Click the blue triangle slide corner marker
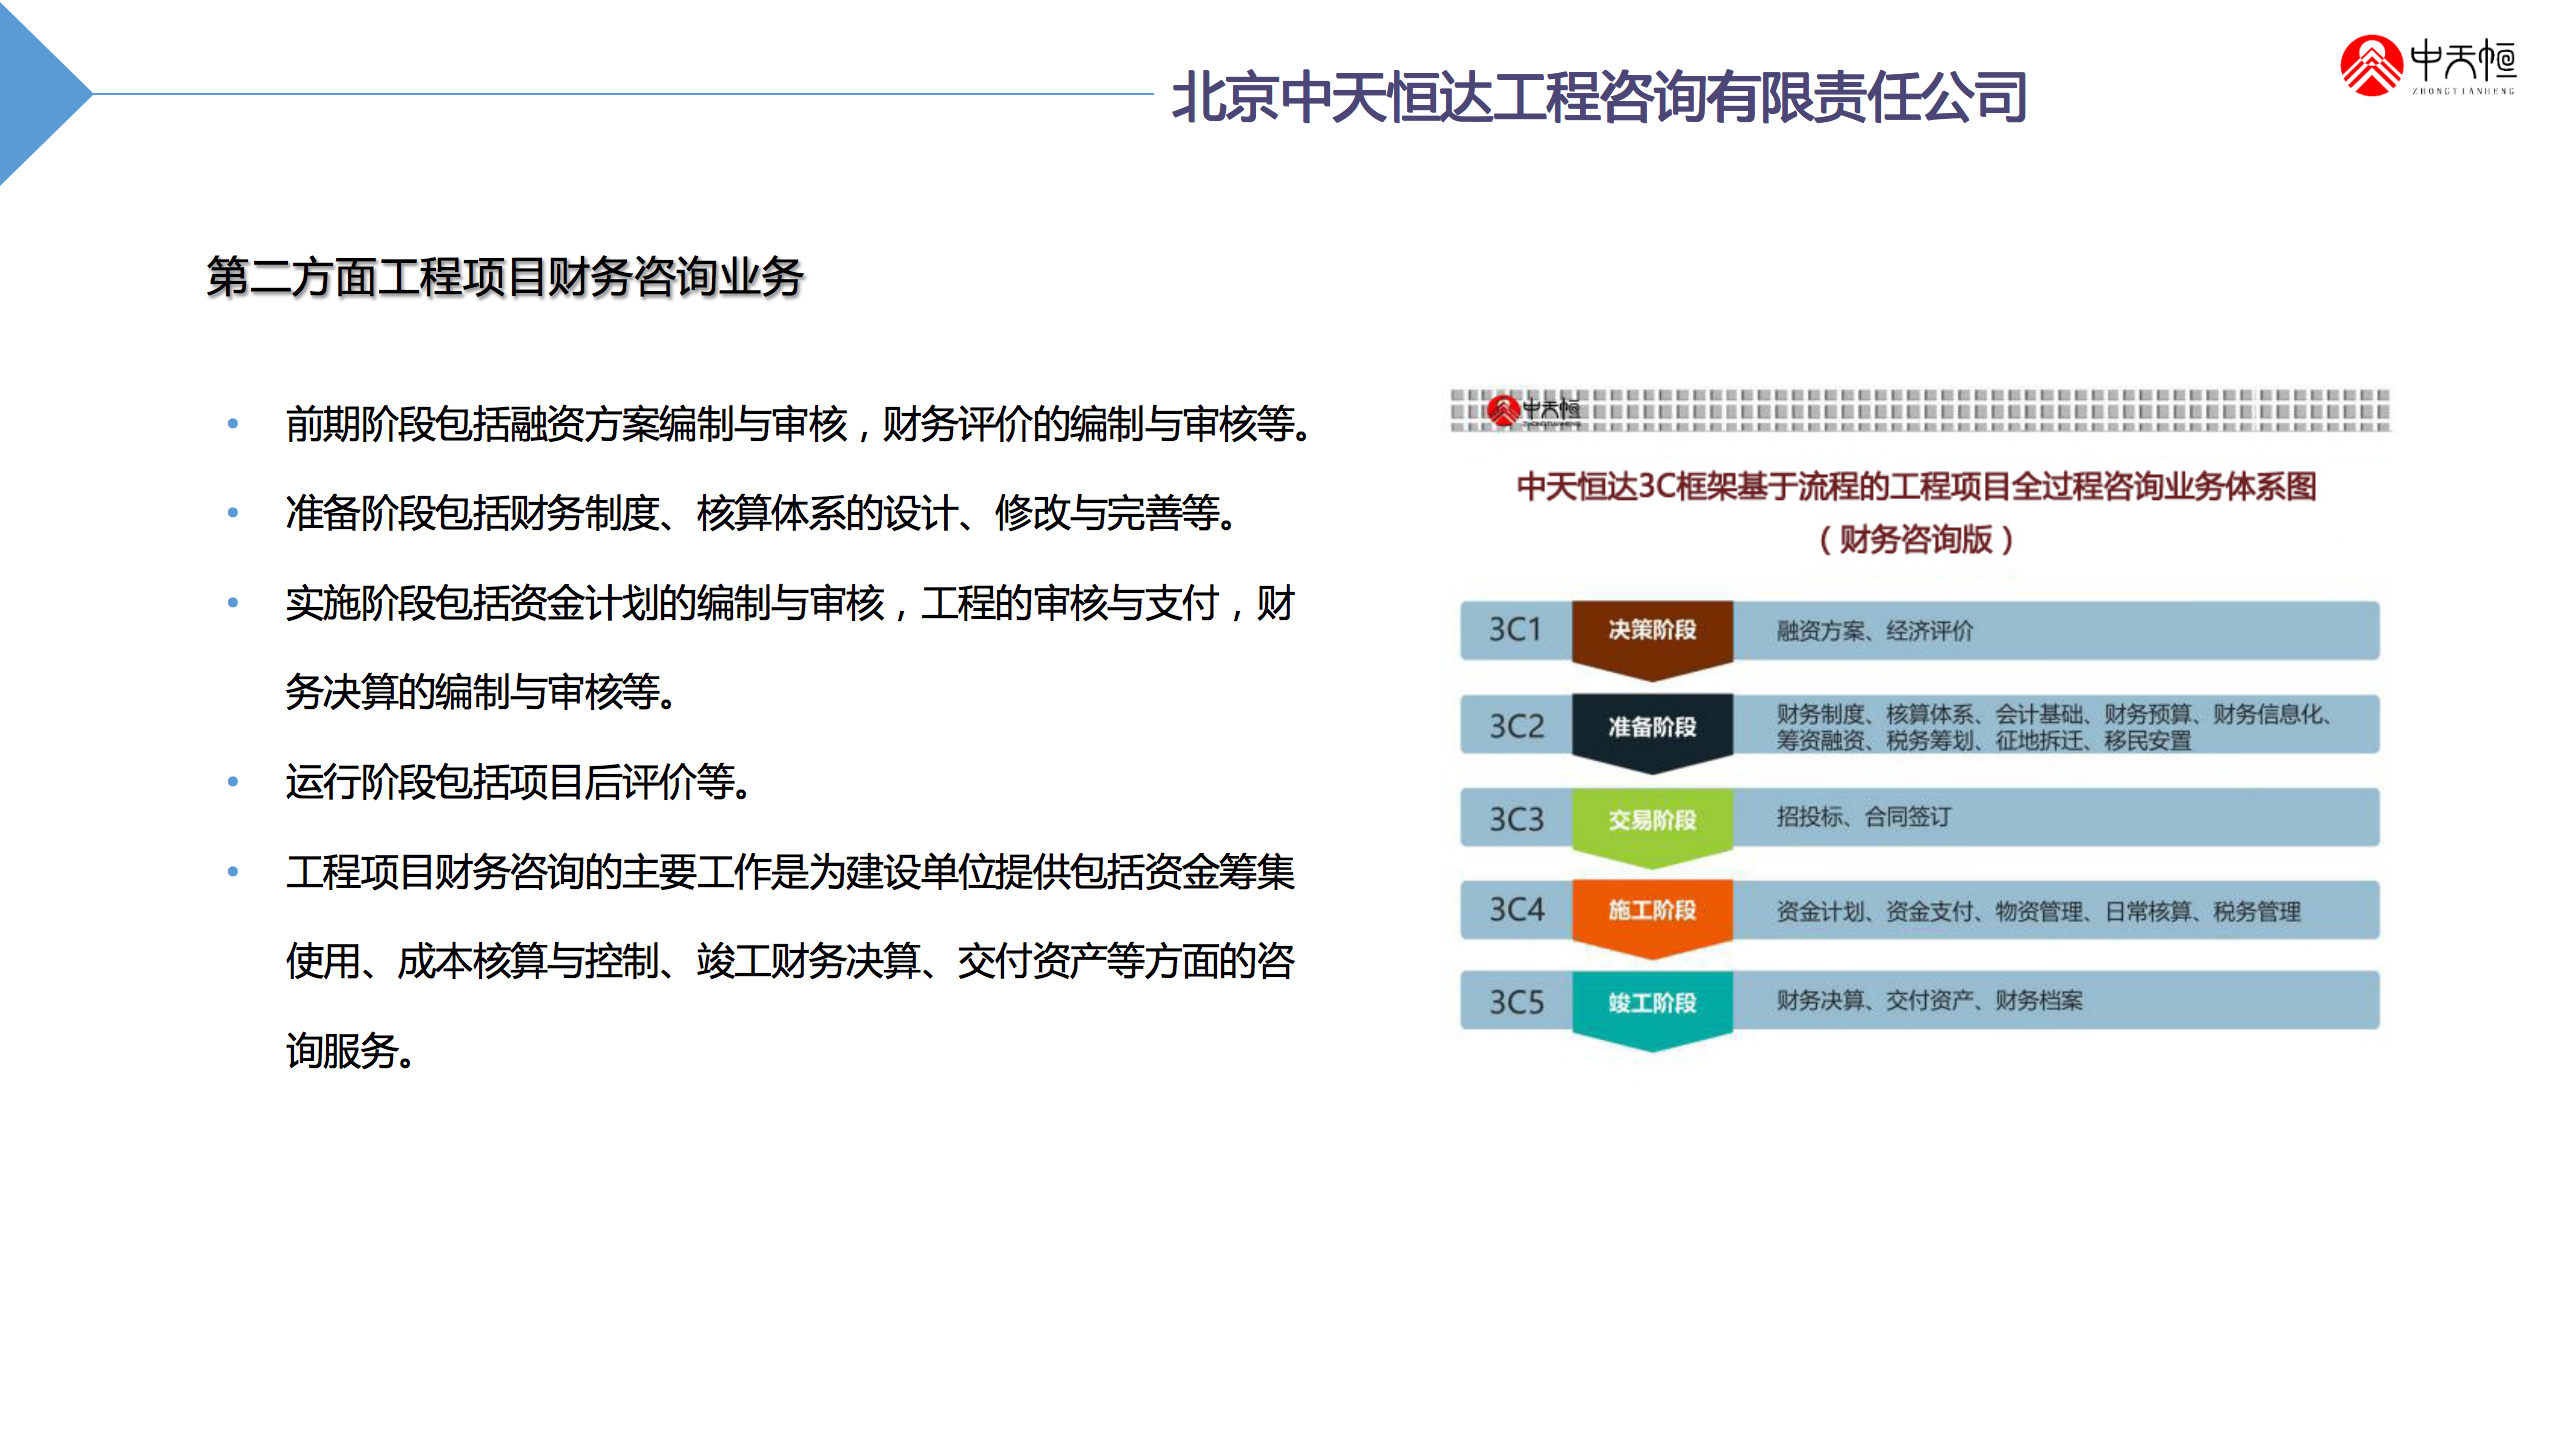Viewport: 2560px width, 1440px height. 46,93
